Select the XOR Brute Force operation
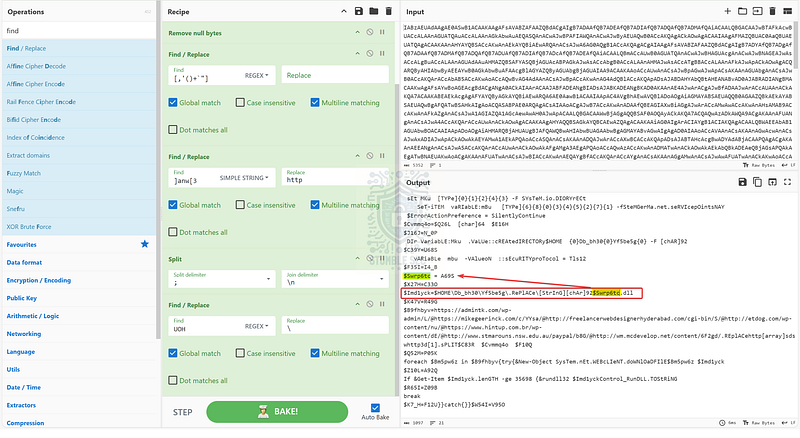Screen dimensions: 800x438 (79, 227)
